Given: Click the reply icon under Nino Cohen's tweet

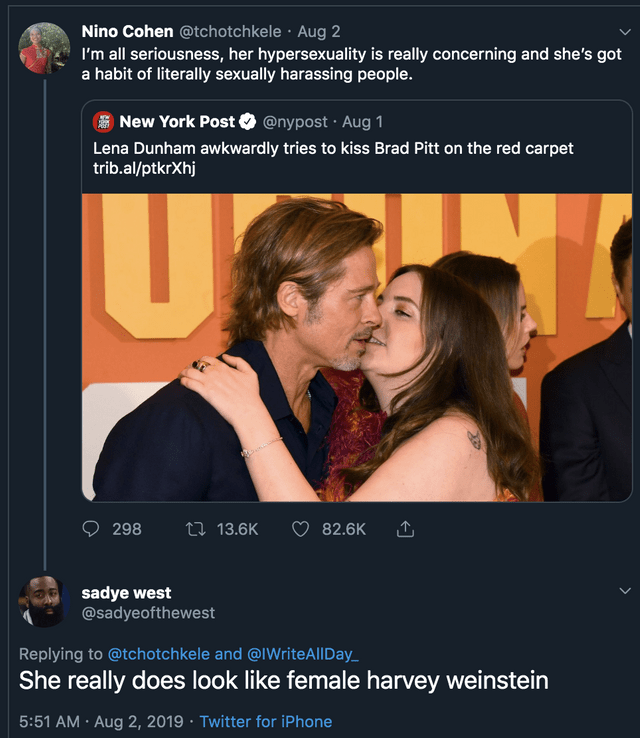Looking at the screenshot, I should [x=92, y=529].
